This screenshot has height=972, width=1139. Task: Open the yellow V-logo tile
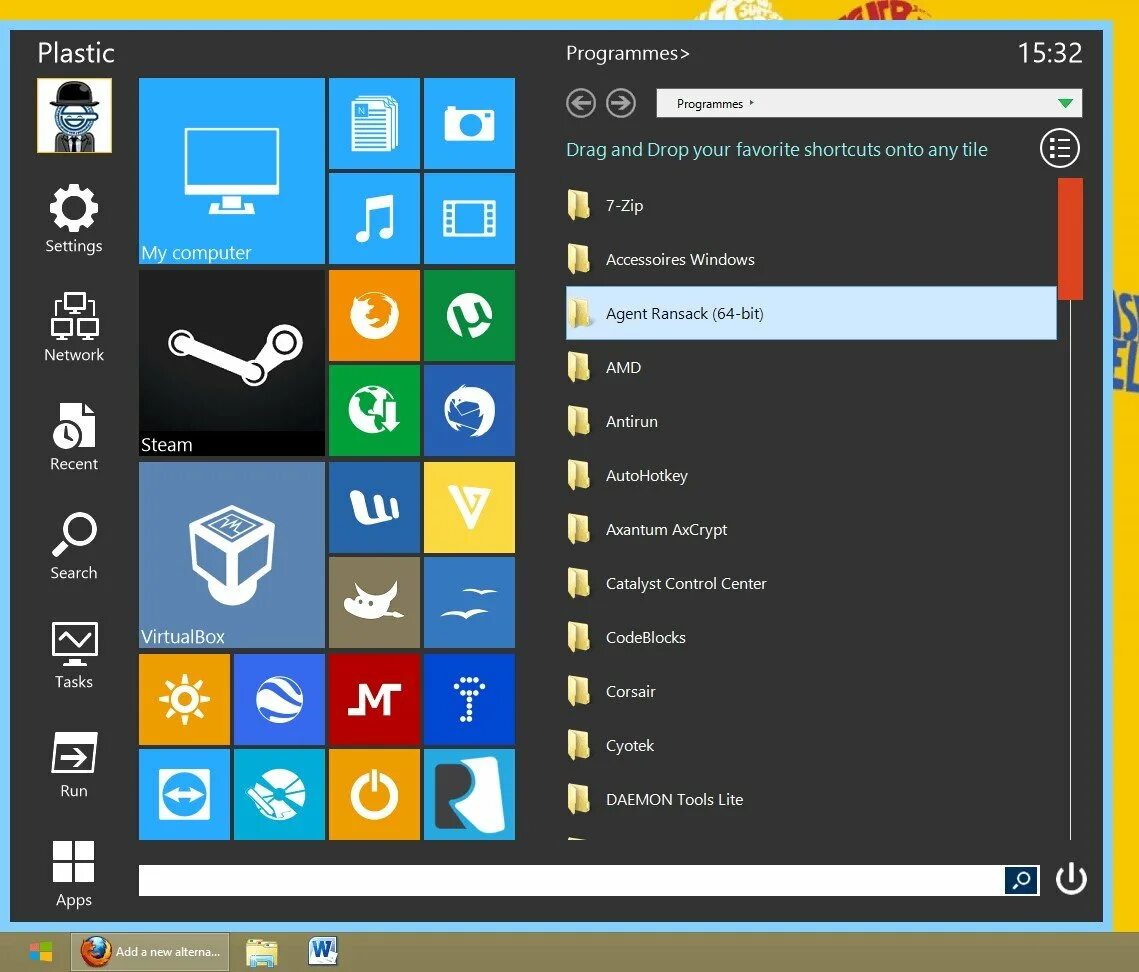point(469,507)
